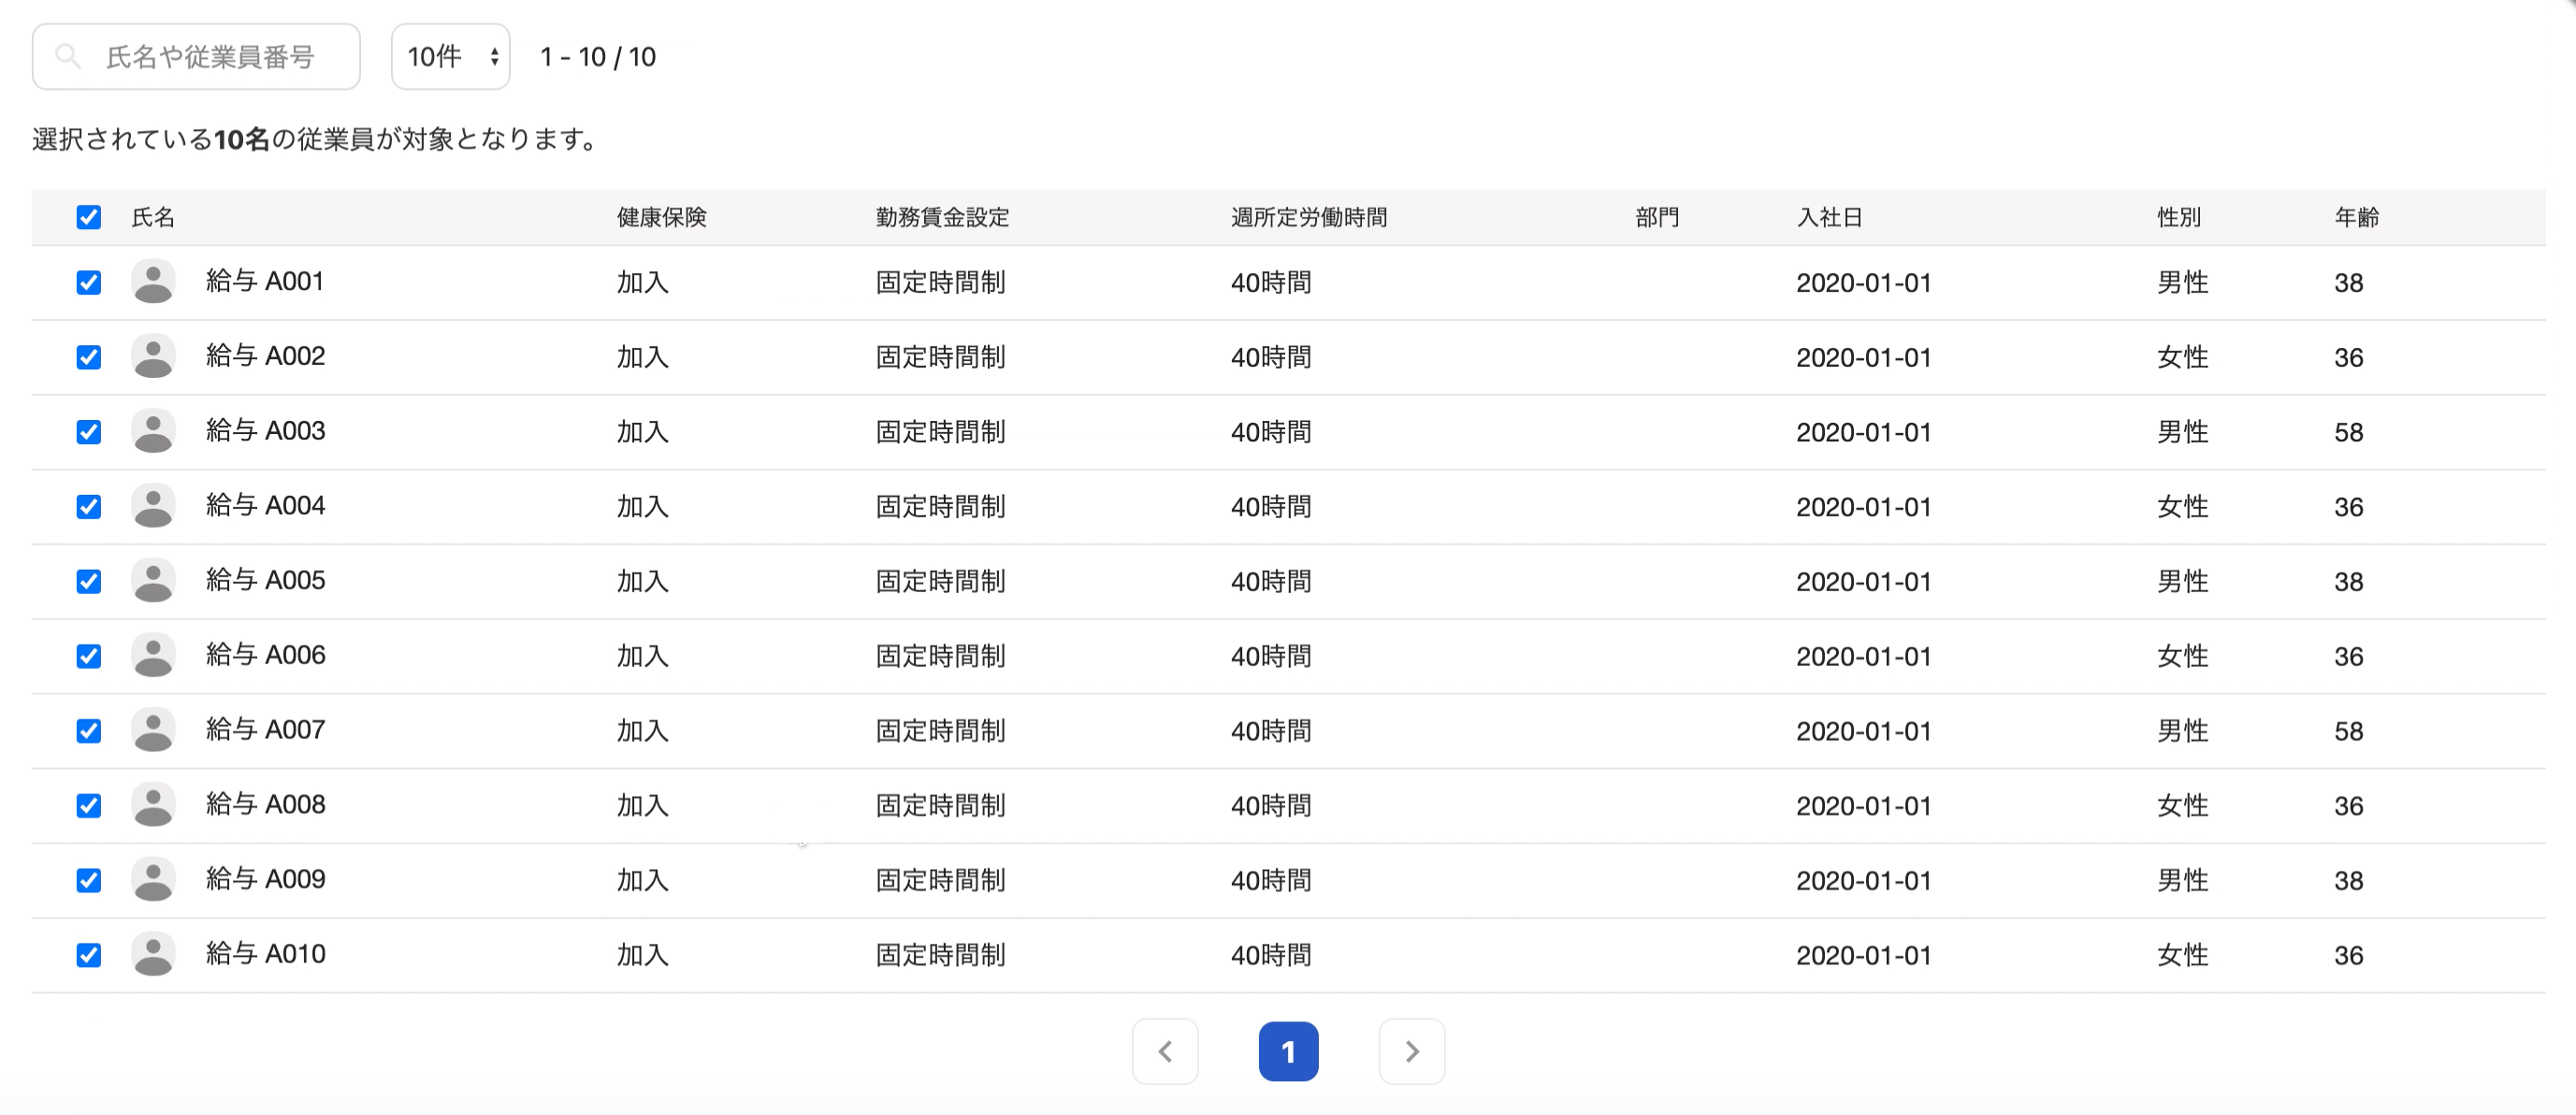Click avatar icon for 給与 A005

153,581
